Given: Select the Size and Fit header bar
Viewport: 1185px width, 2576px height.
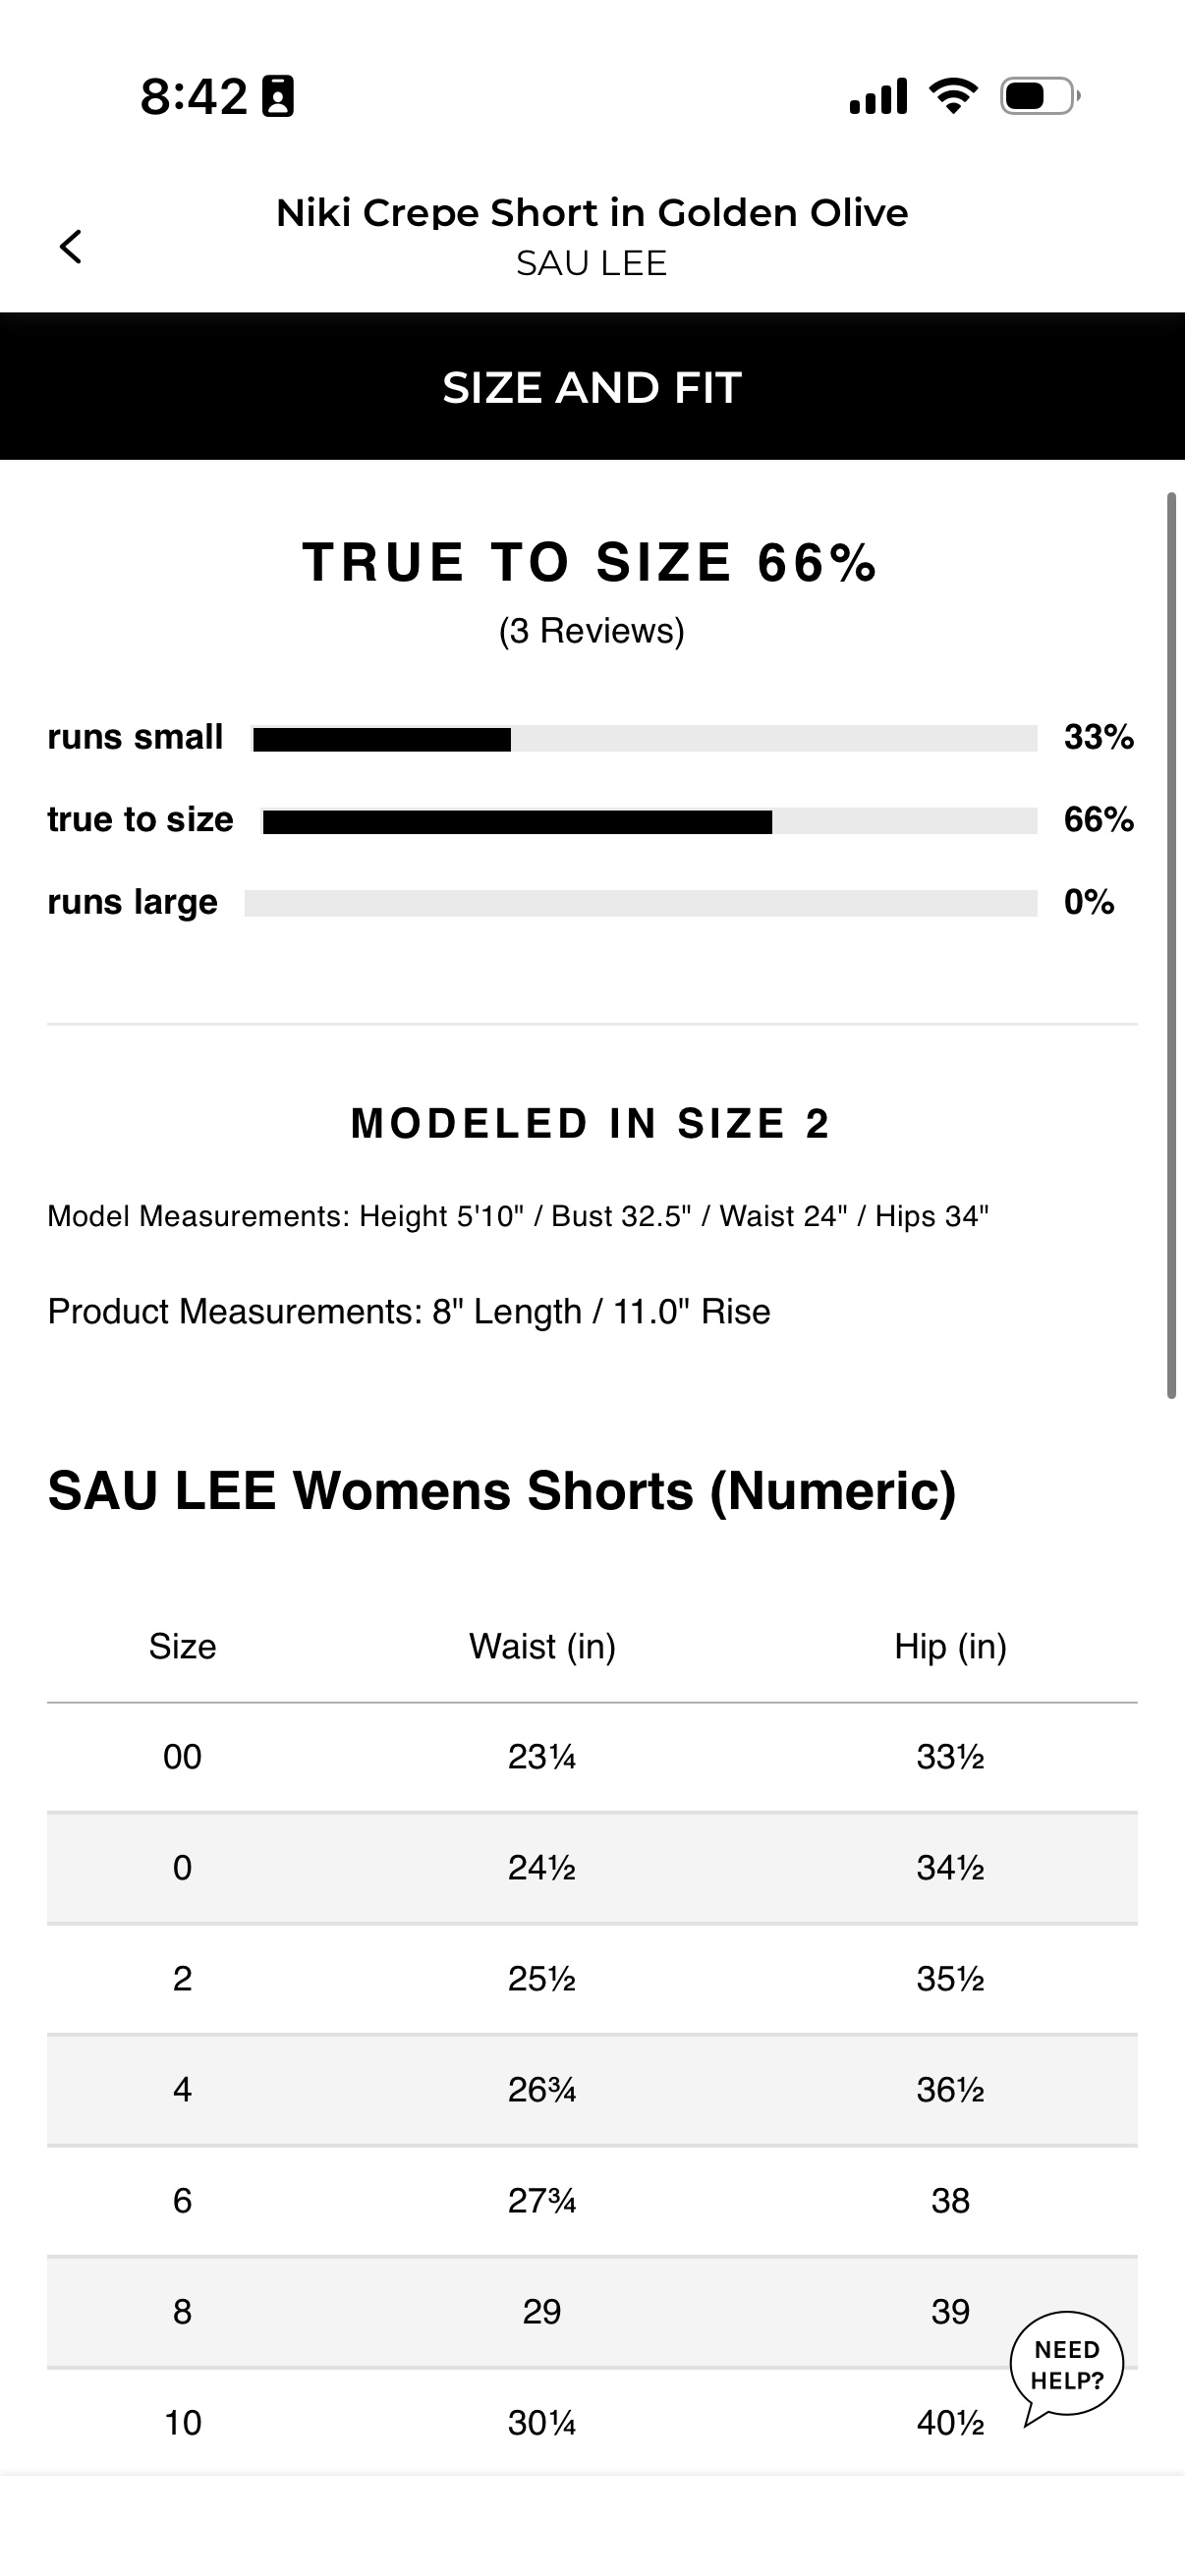Looking at the screenshot, I should click(592, 387).
